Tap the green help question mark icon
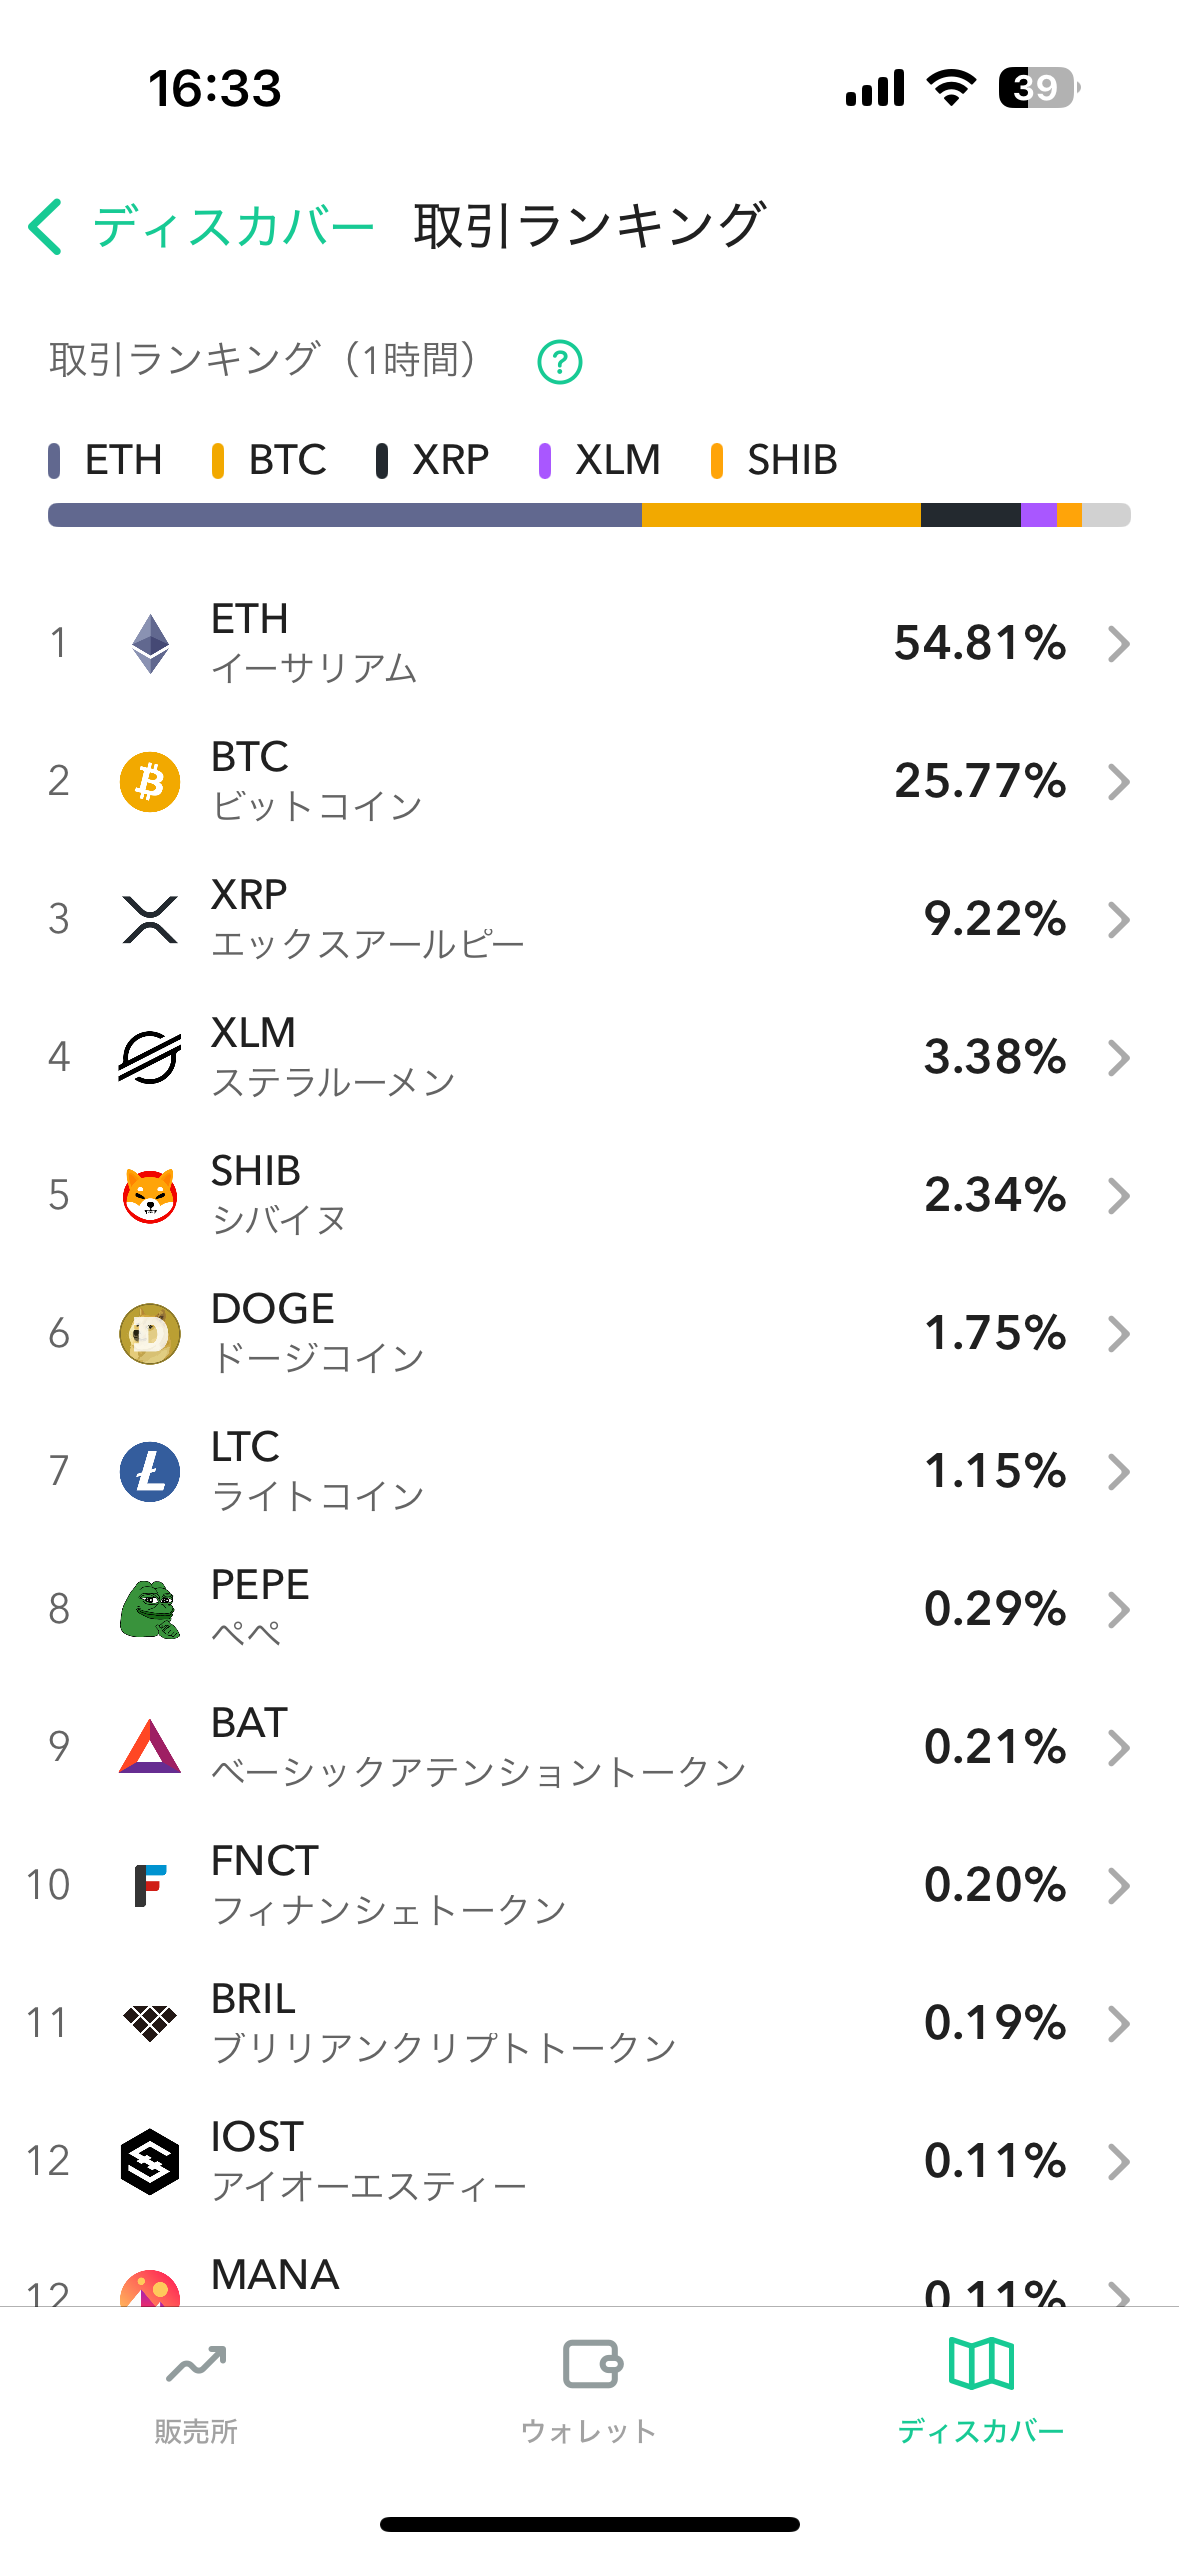Screen dimensions: 1179x2556 pos(559,362)
